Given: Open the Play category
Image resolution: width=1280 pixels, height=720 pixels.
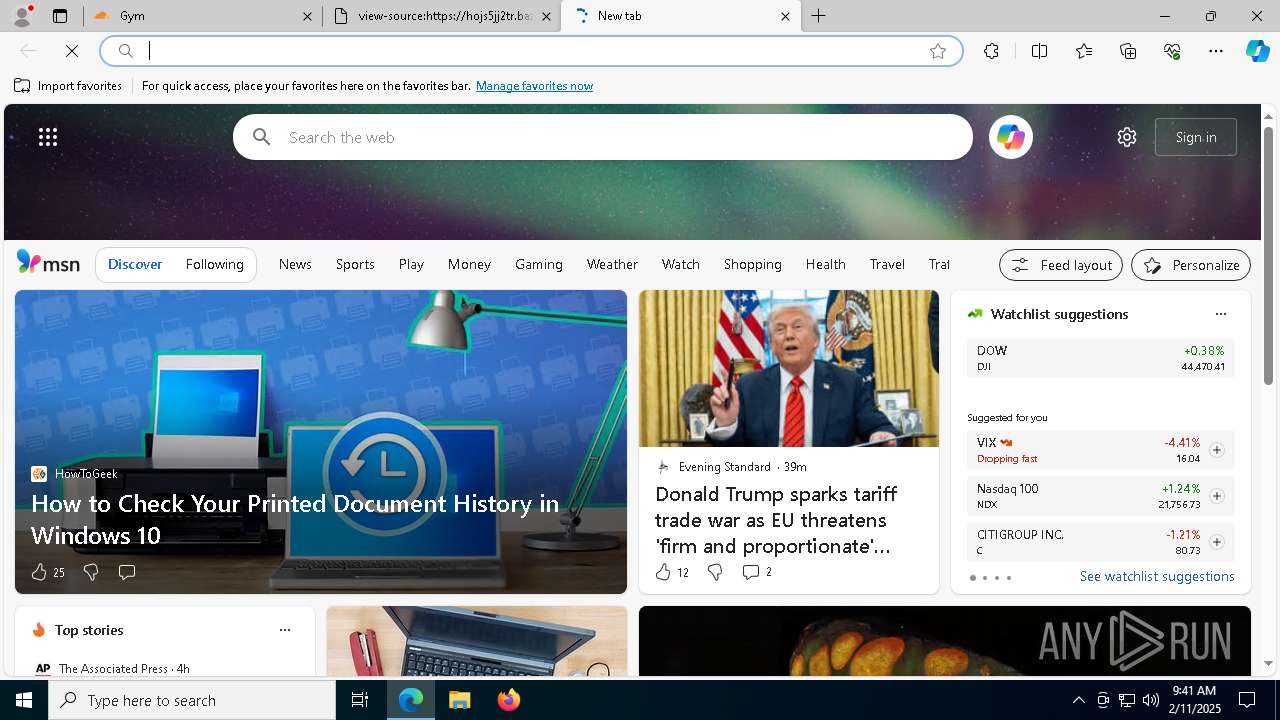Looking at the screenshot, I should coord(411,264).
